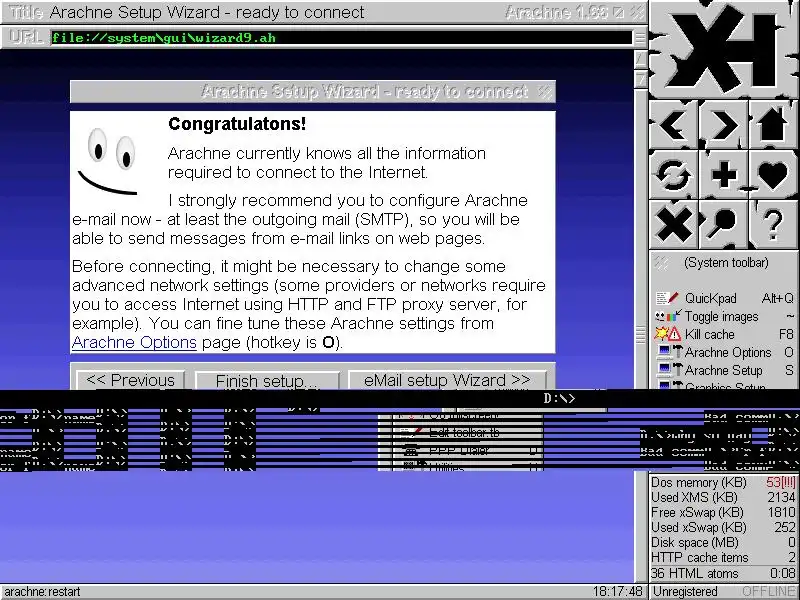
Task: Click the smiley face image in wizard
Action: (x=109, y=160)
